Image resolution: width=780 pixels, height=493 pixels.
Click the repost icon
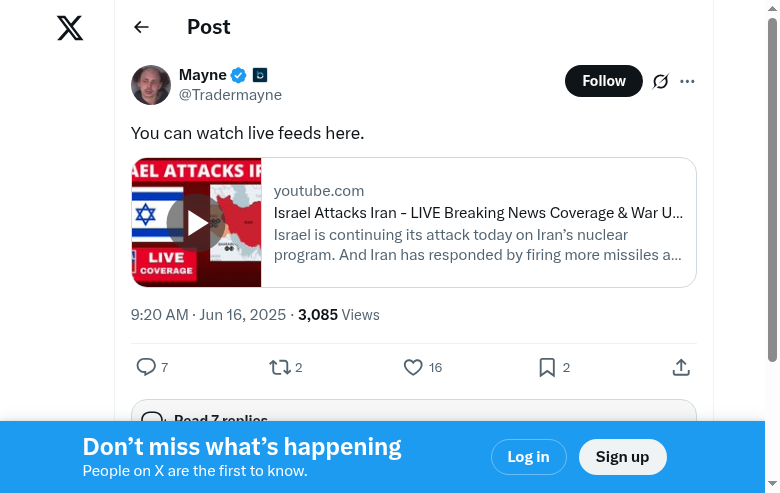pyautogui.click(x=280, y=367)
